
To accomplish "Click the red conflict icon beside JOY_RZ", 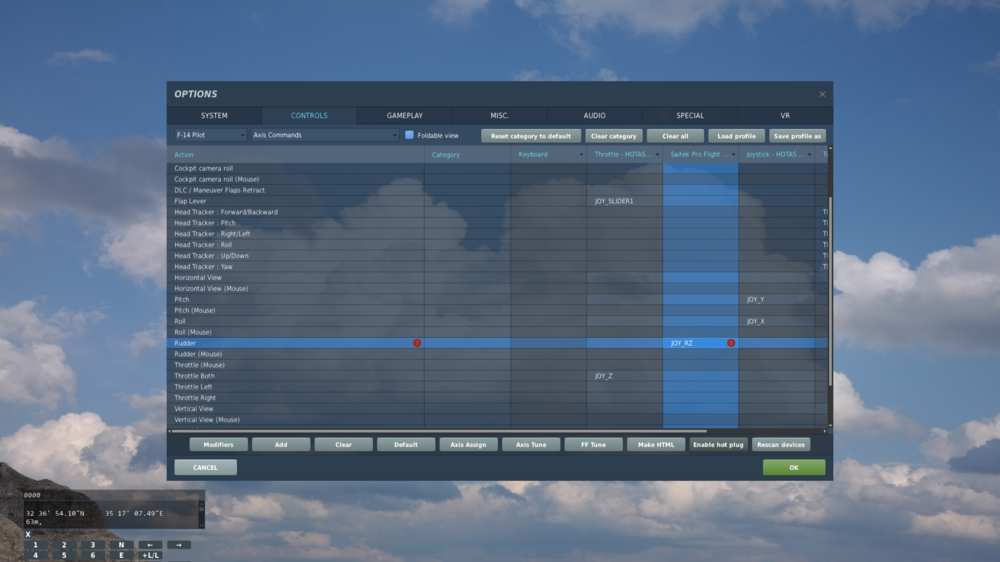I will click(731, 343).
